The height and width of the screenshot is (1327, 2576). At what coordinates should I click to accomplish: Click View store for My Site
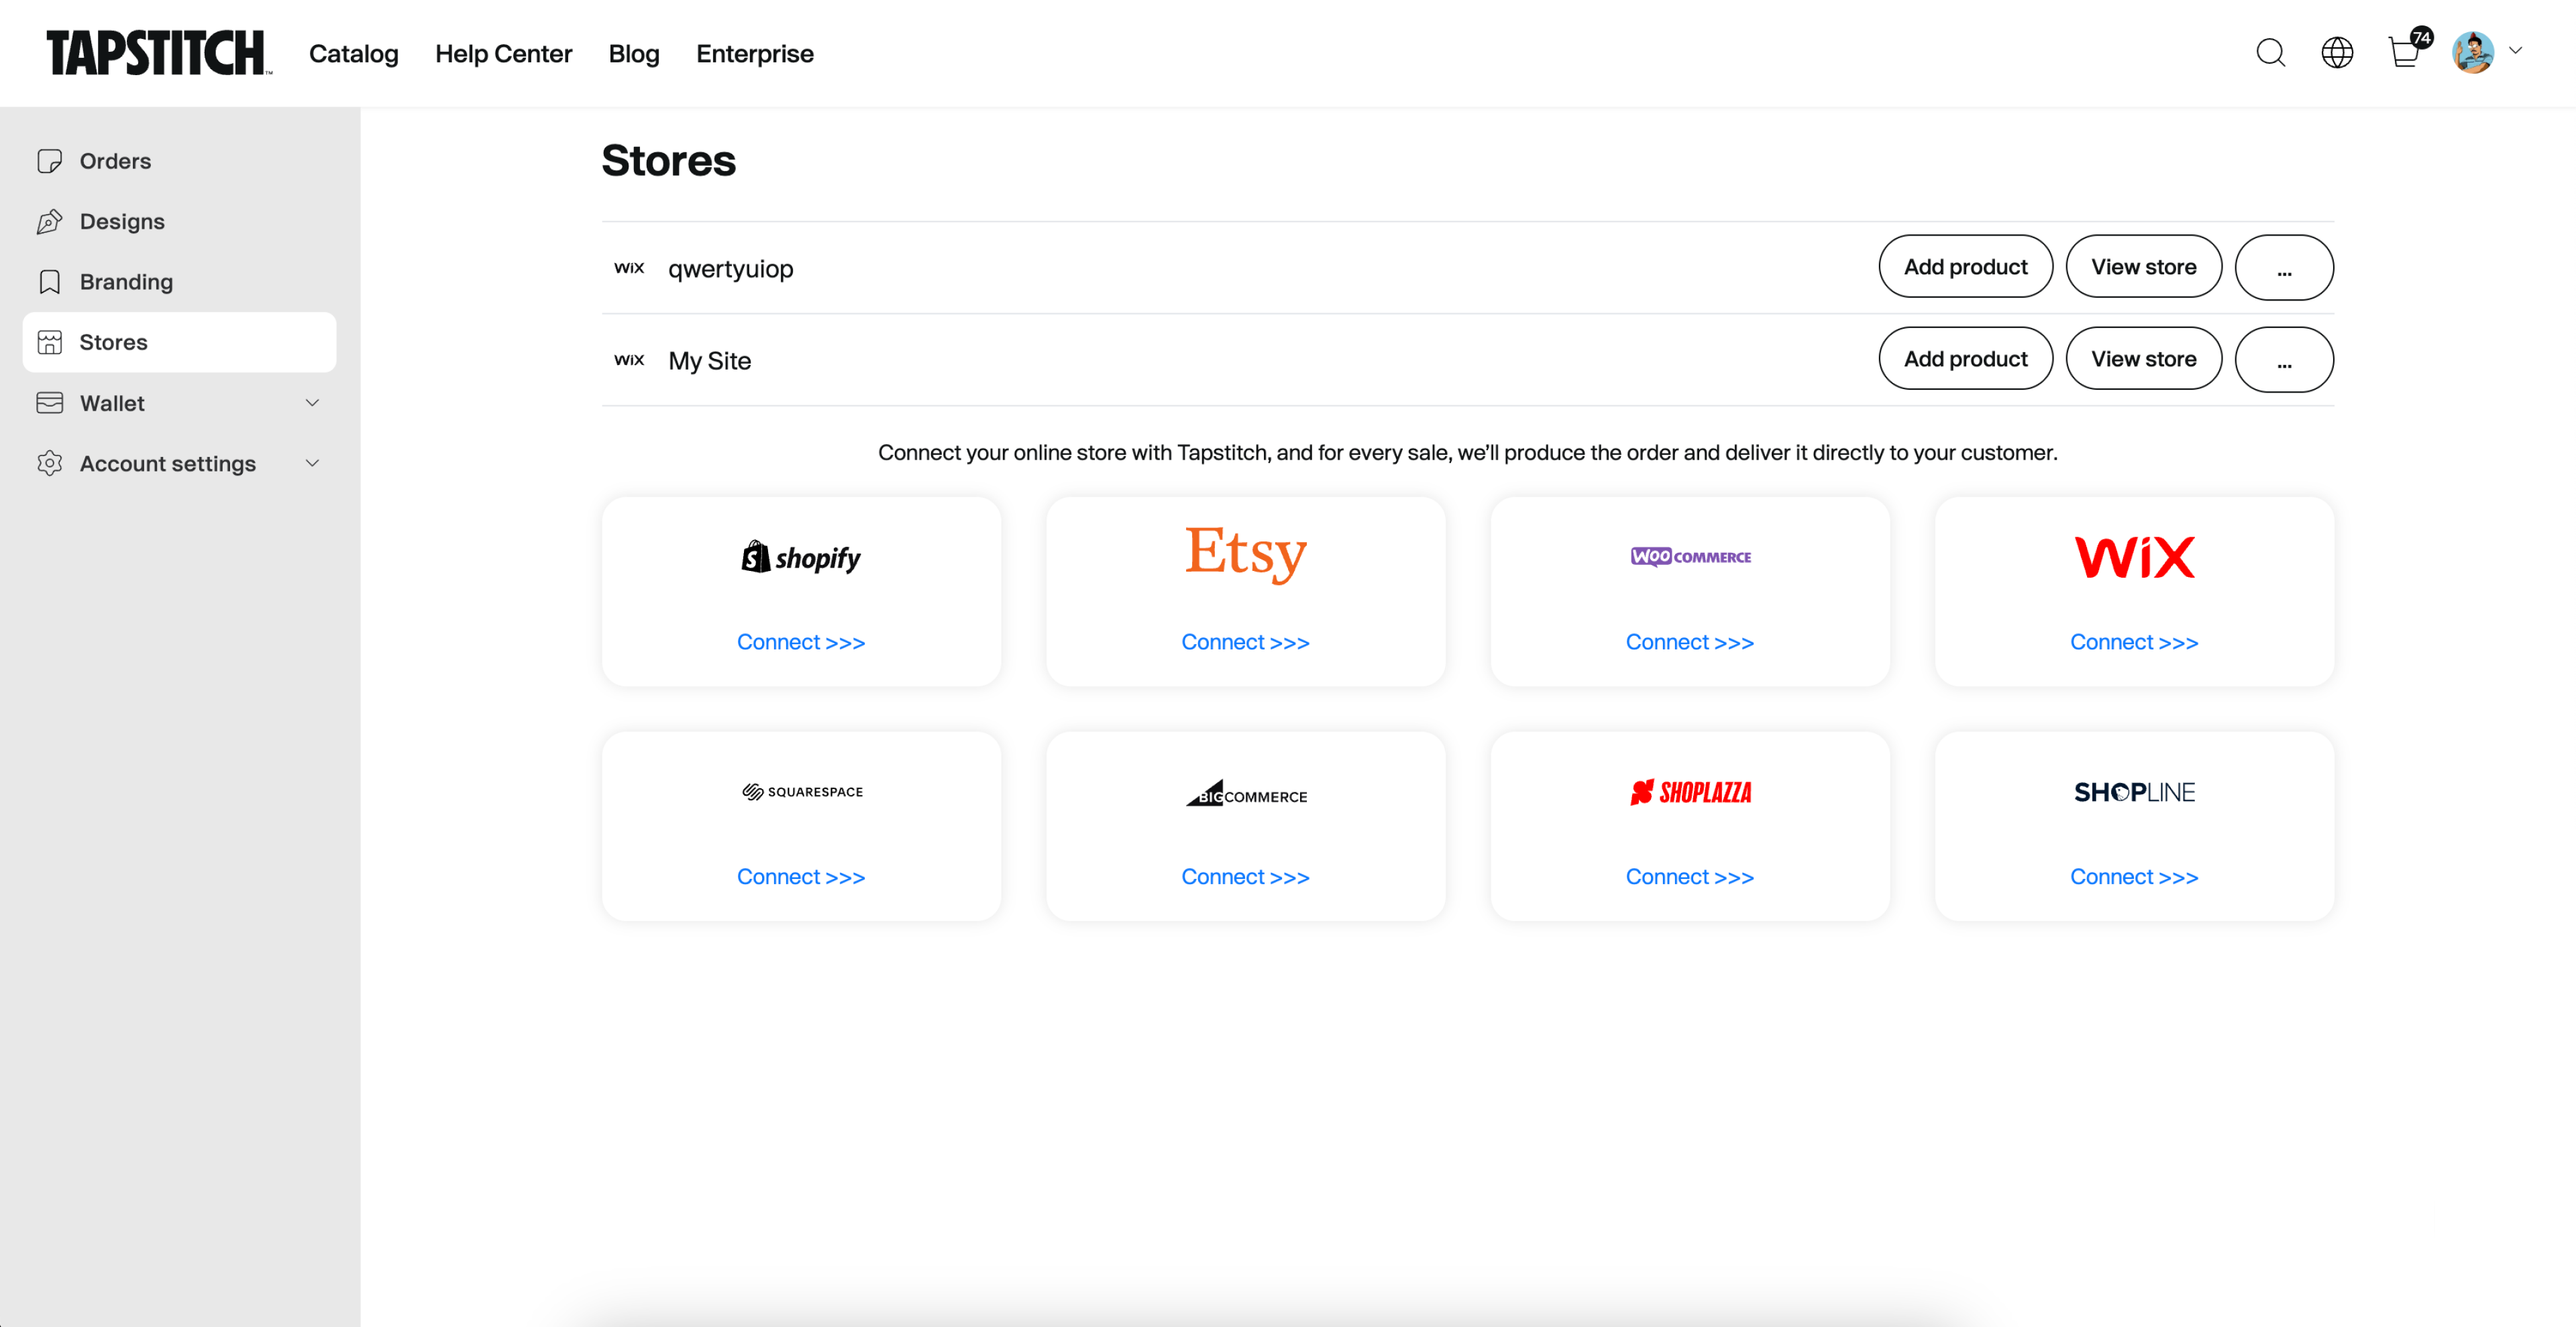coord(2143,359)
